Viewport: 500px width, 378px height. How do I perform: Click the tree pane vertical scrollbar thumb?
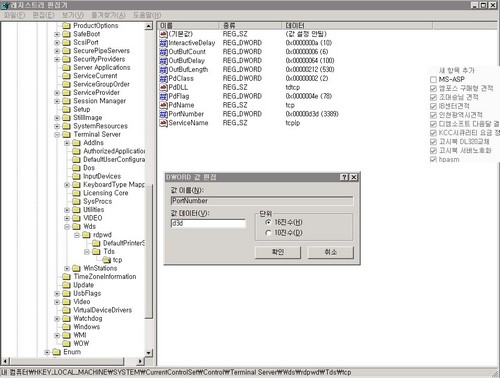point(149,250)
